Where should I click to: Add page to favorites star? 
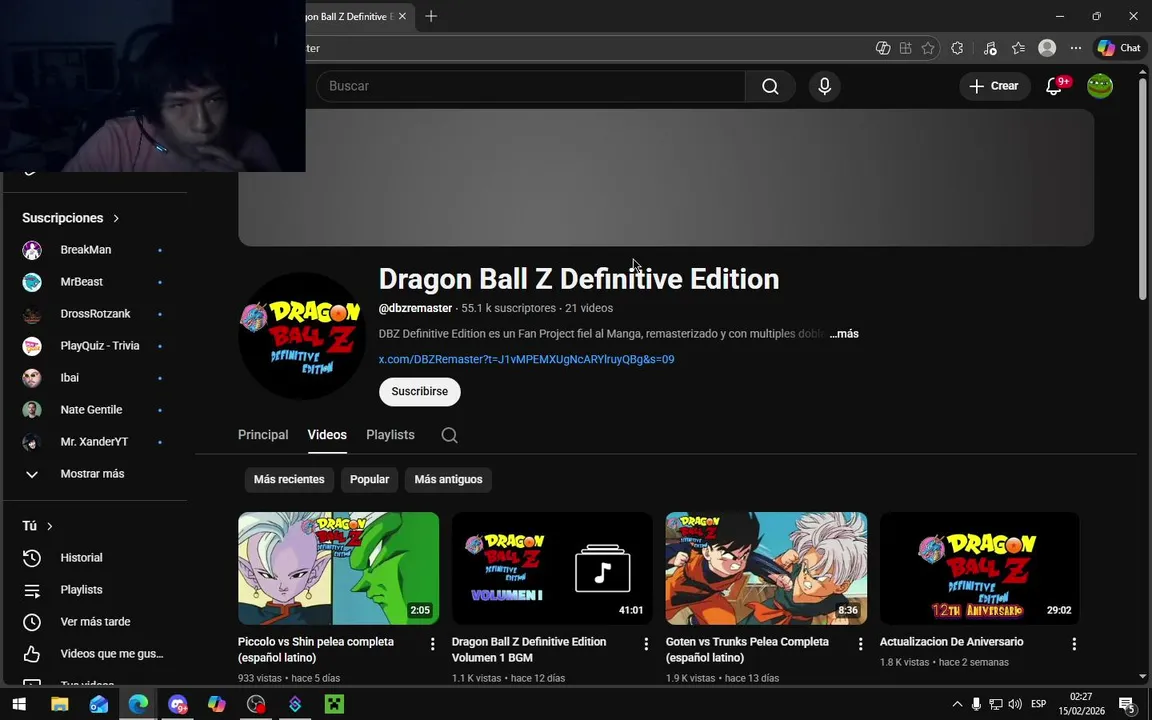(928, 48)
